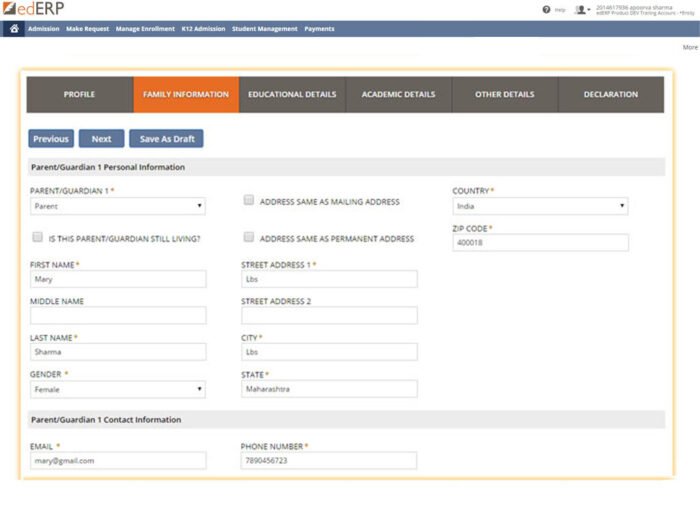Viewport: 700px width, 525px height.
Task: Open the Make Request menu
Action: point(88,29)
